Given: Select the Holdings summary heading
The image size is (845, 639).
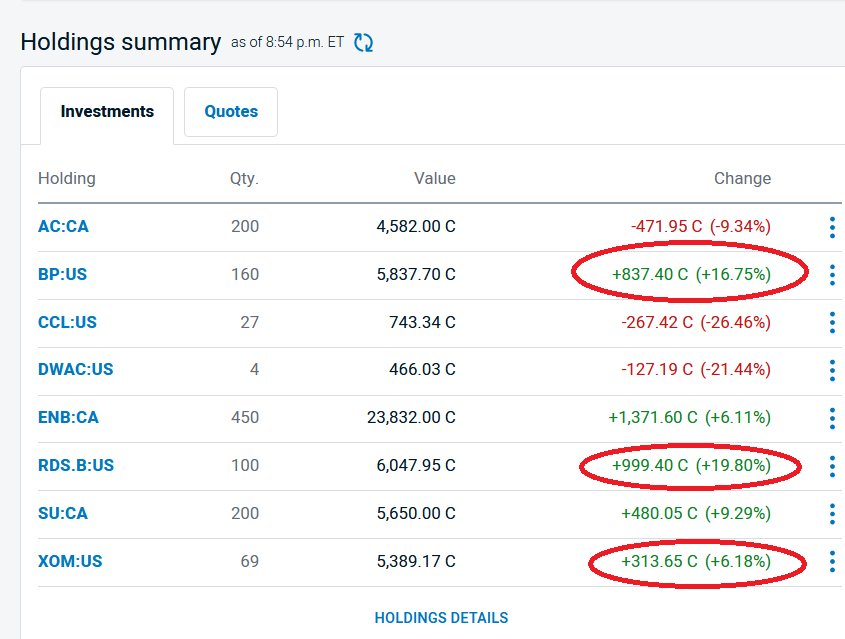Looking at the screenshot, I should tap(121, 42).
